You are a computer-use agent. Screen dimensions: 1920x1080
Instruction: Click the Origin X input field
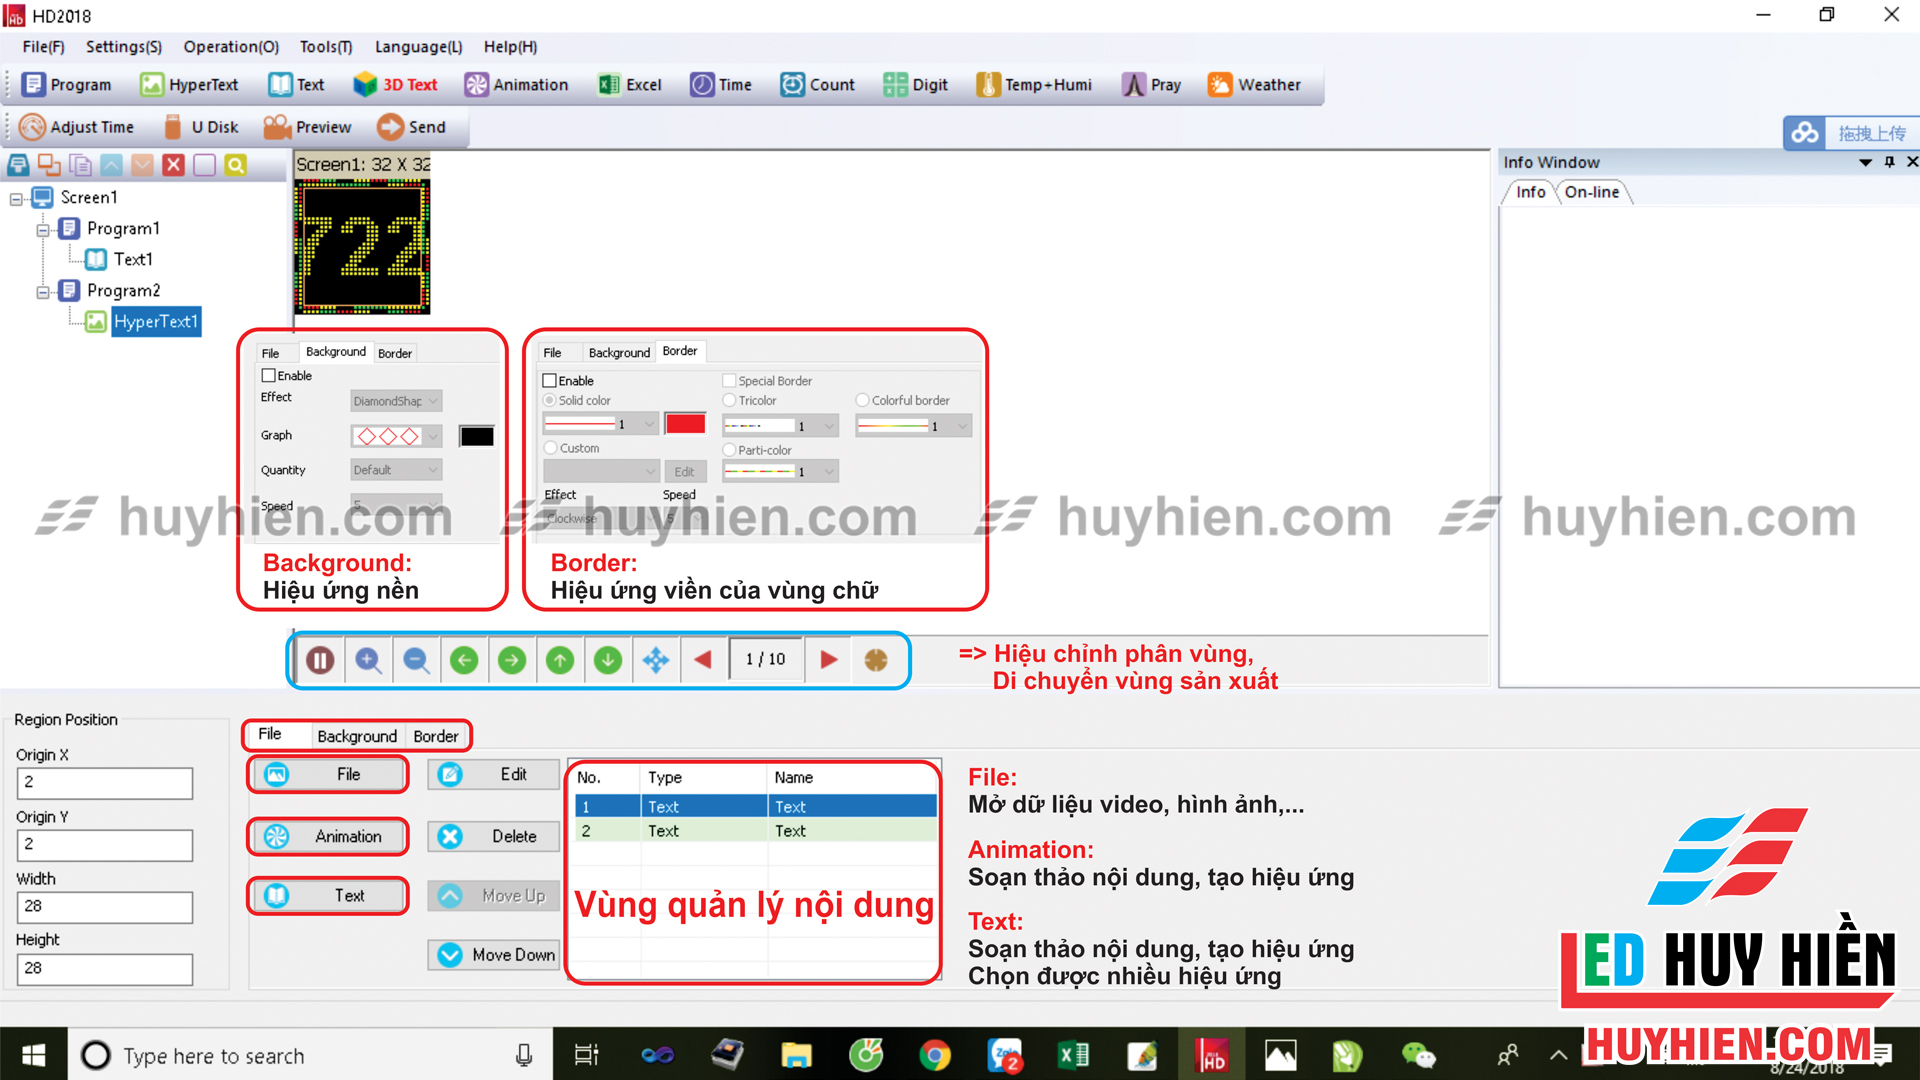[104, 783]
